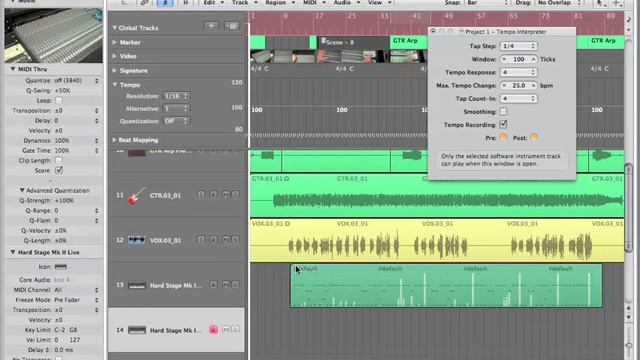Click the Window ticks value field
Image resolution: width=640 pixels, height=360 pixels.
click(x=518, y=59)
